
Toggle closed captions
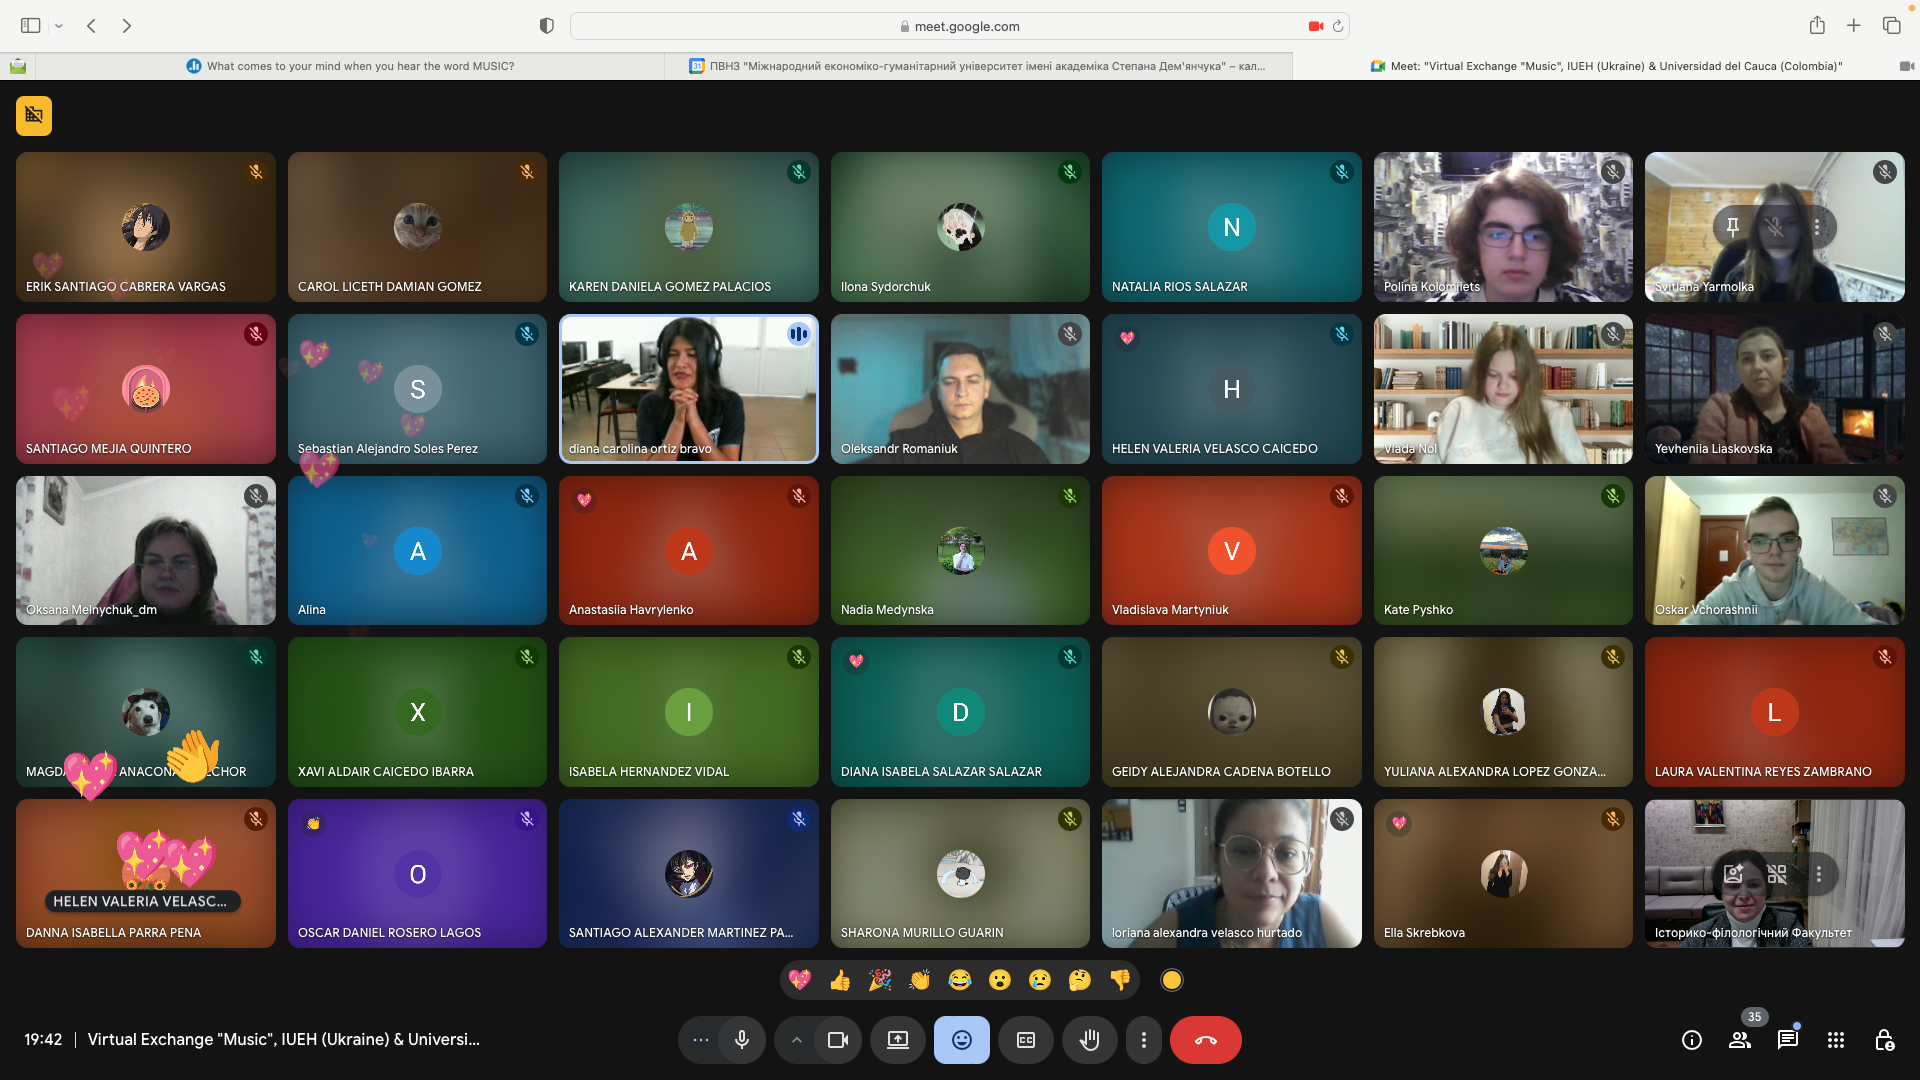pos(1025,1040)
